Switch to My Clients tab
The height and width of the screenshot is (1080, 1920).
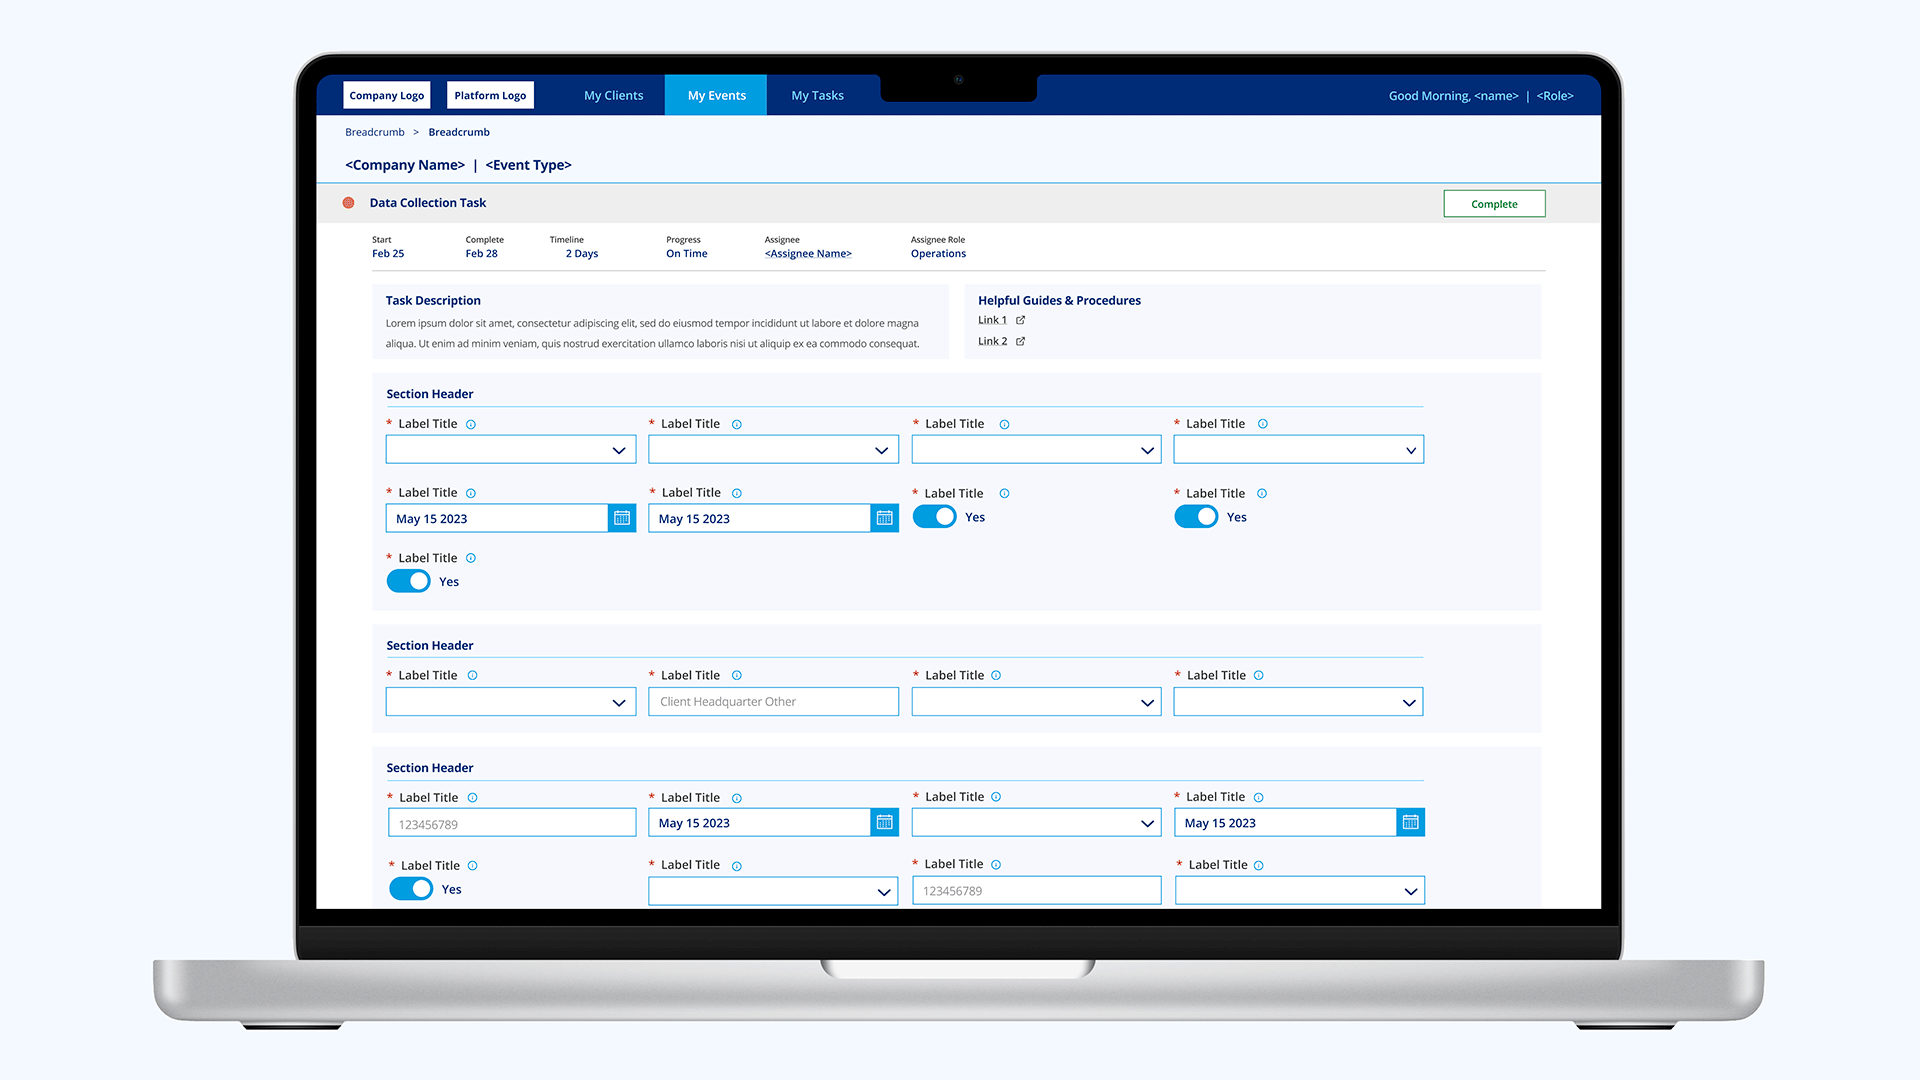(614, 95)
